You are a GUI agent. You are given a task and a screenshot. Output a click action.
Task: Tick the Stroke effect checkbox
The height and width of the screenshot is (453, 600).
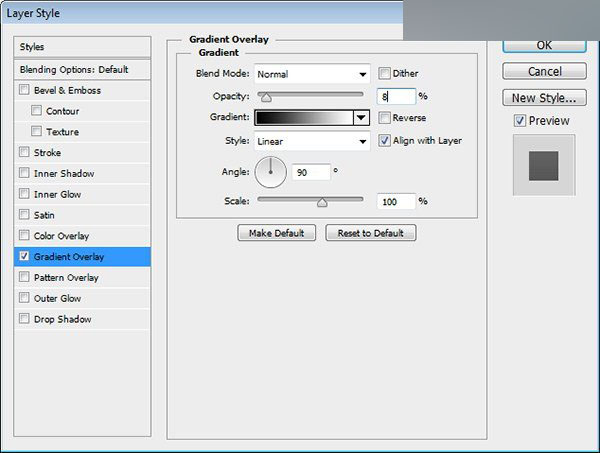(x=24, y=152)
